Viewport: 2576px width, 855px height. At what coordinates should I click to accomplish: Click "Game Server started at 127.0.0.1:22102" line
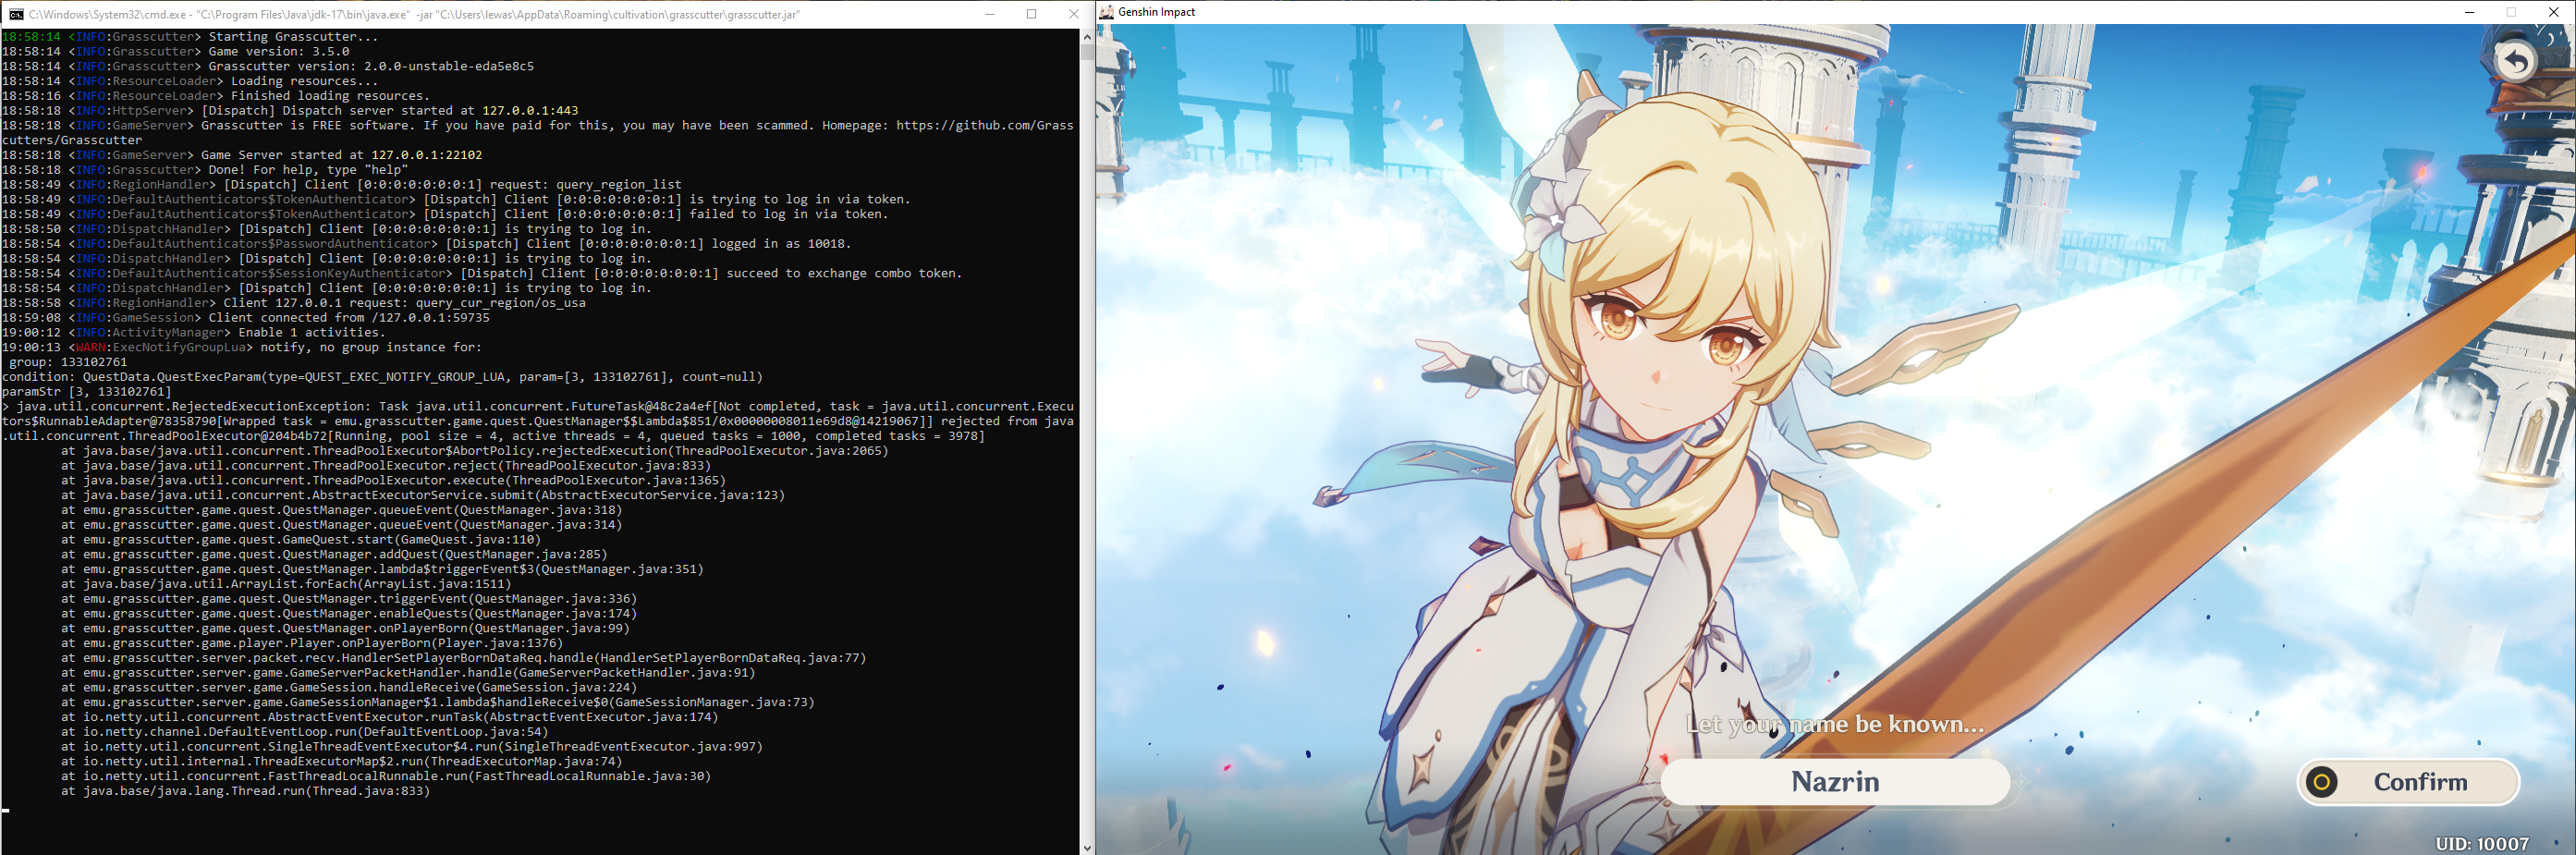coord(242,155)
